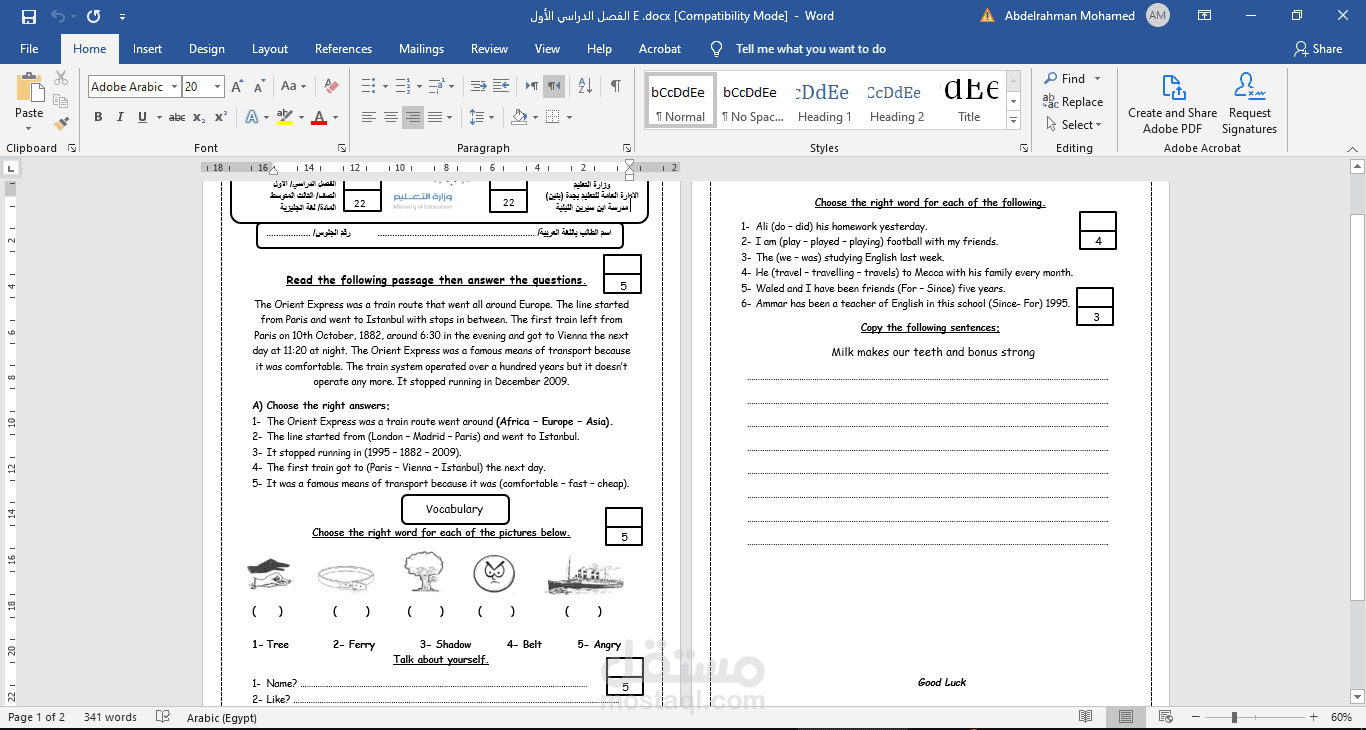Create and Share Adobe PDF
The height and width of the screenshot is (730, 1366).
pyautogui.click(x=1172, y=104)
